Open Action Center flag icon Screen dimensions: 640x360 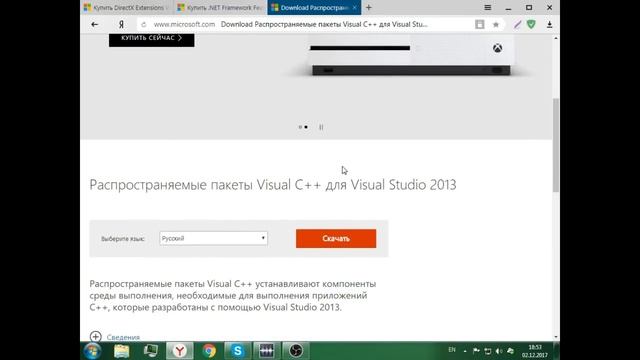click(x=476, y=351)
